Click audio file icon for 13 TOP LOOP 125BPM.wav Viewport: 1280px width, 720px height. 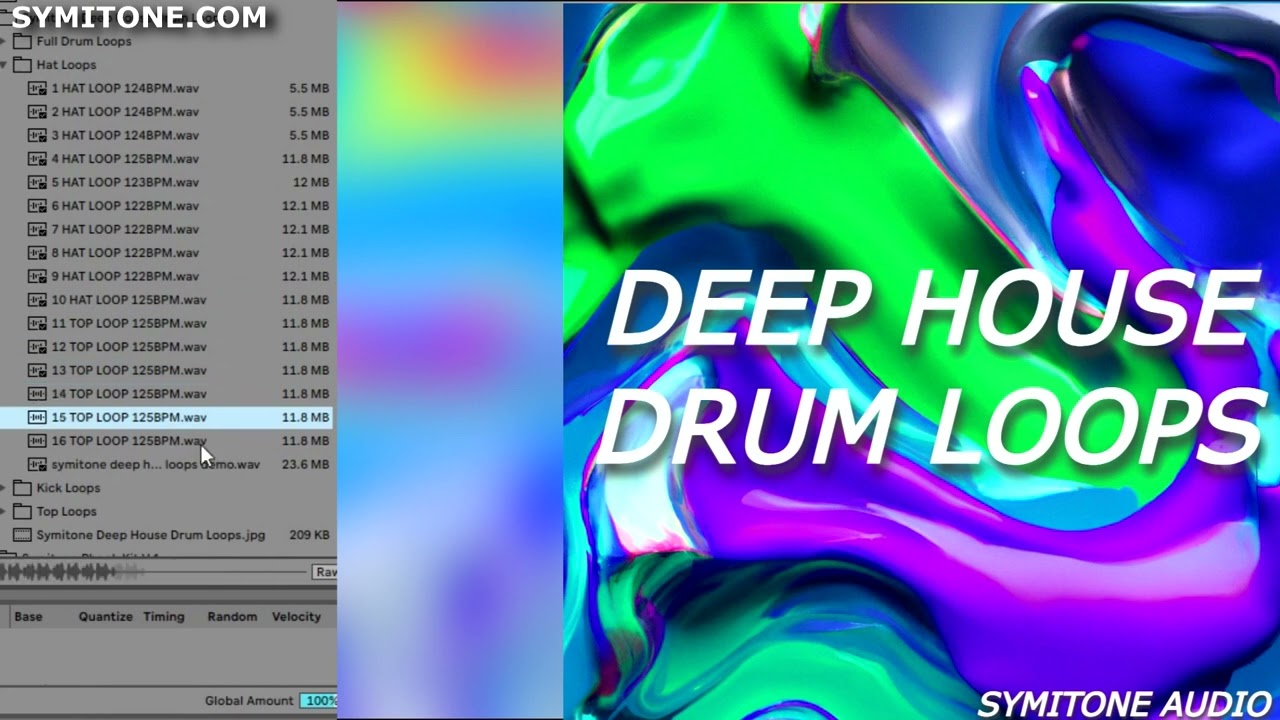click(37, 370)
